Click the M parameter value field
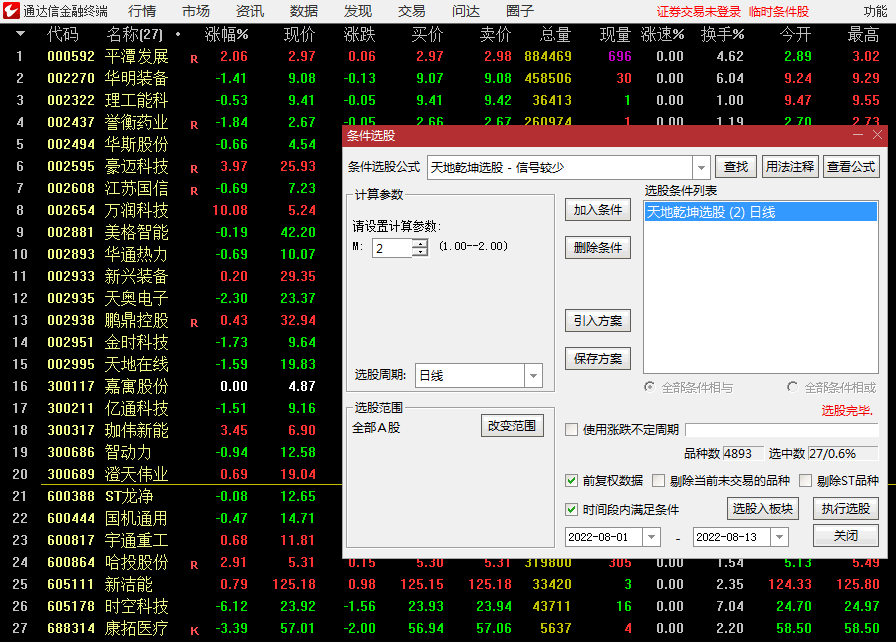Screen dimensions: 896x642 pos(392,248)
